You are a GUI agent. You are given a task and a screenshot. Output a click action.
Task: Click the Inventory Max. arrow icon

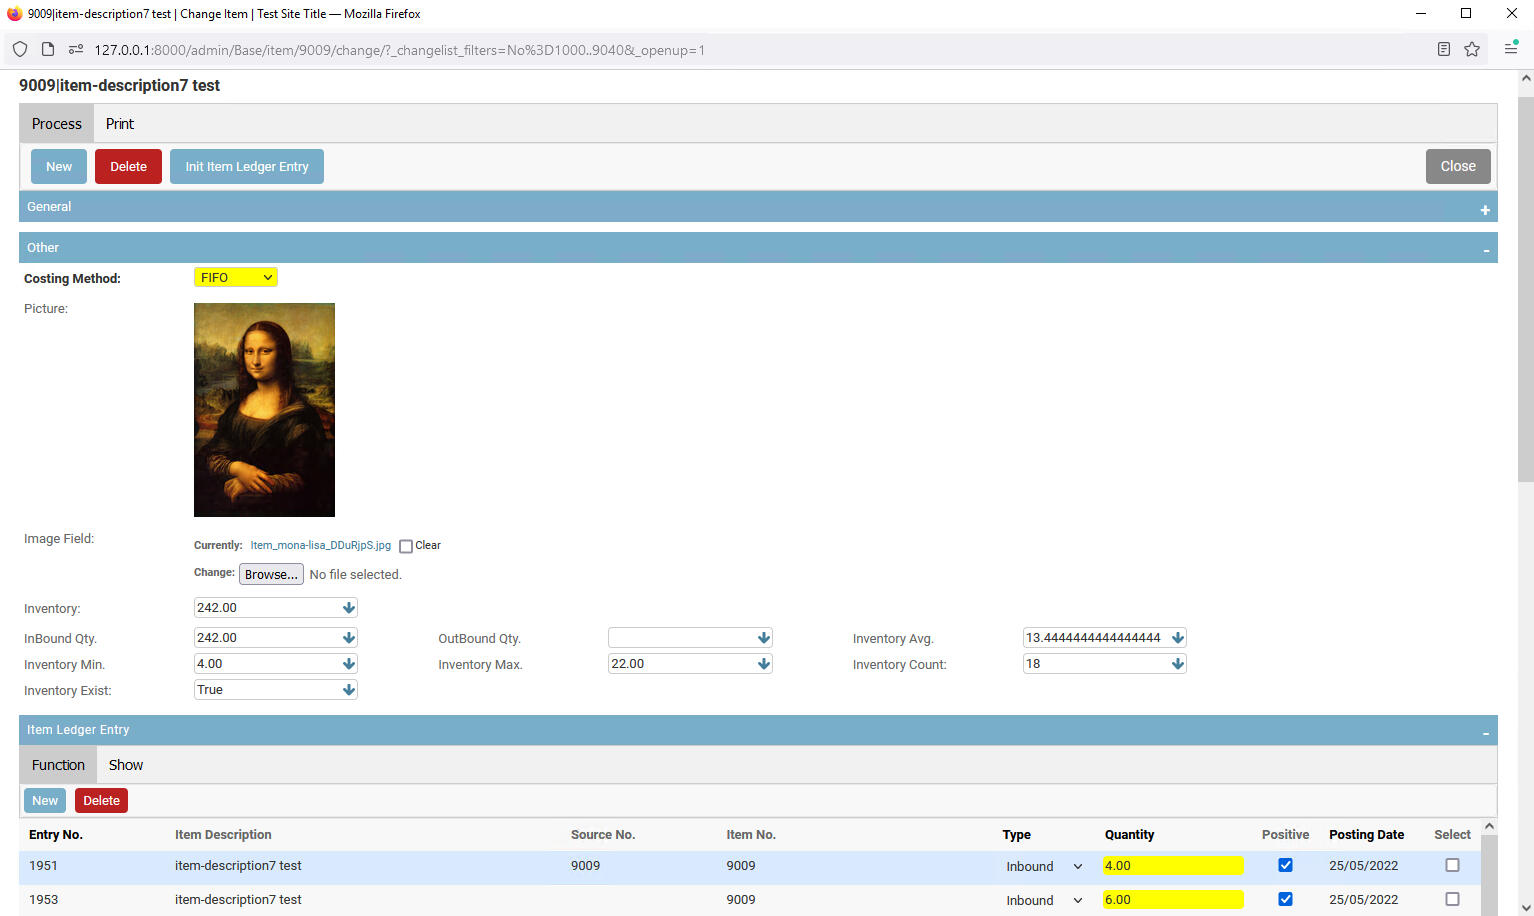click(x=763, y=664)
